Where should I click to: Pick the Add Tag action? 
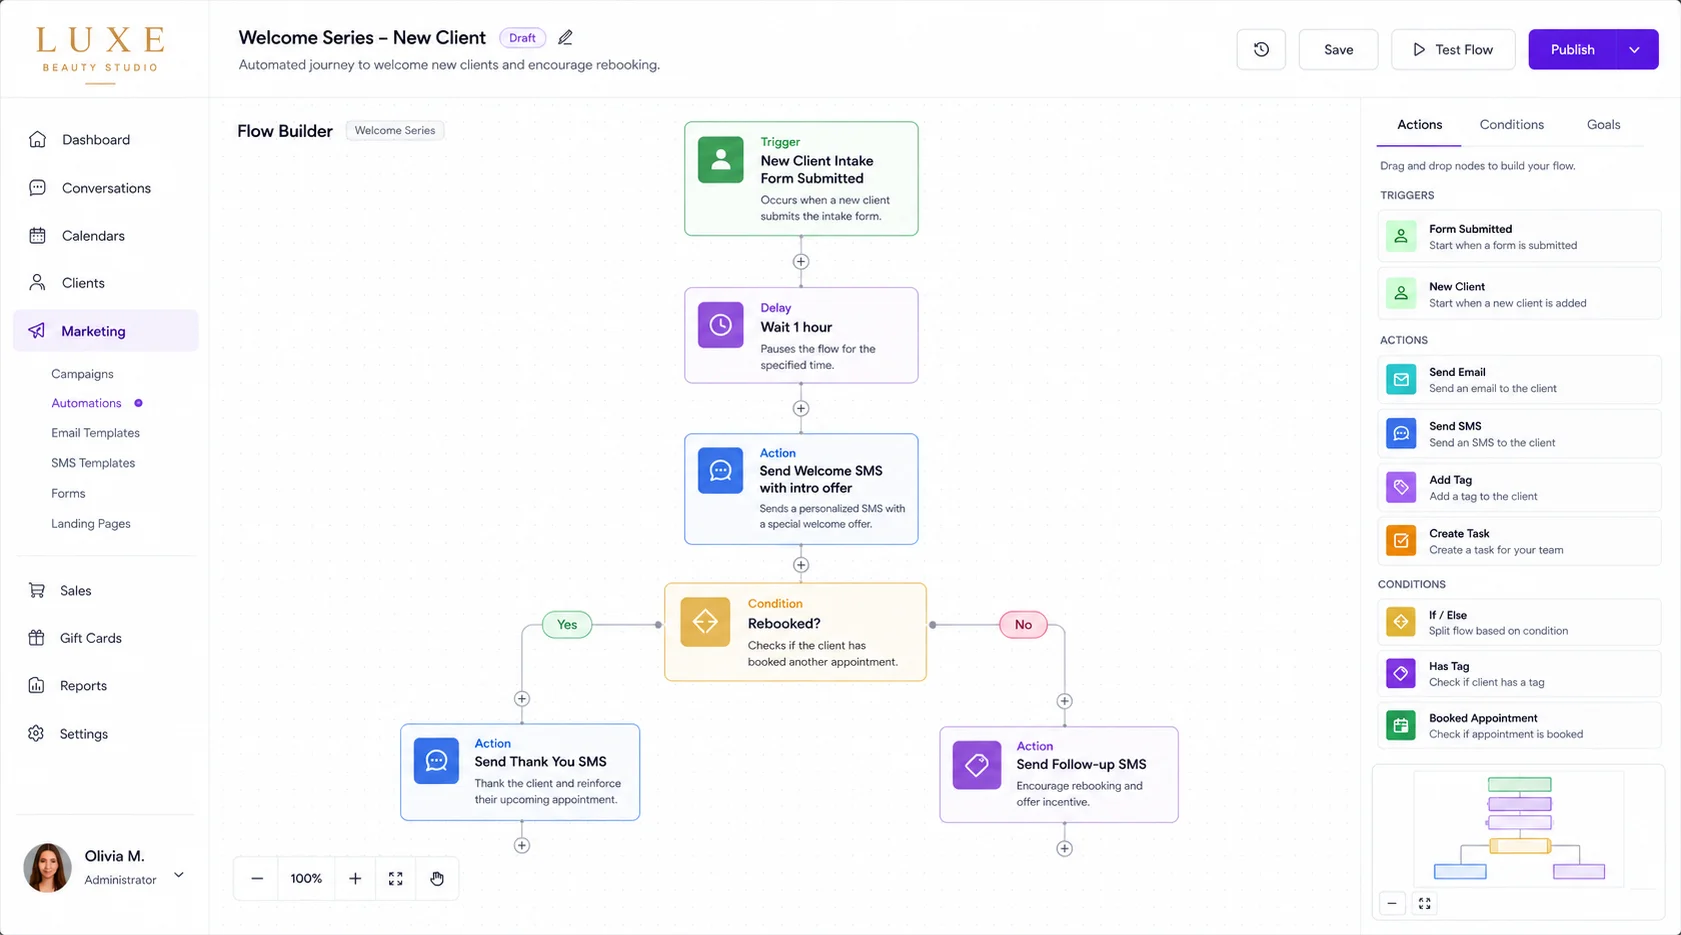[x=1519, y=488]
